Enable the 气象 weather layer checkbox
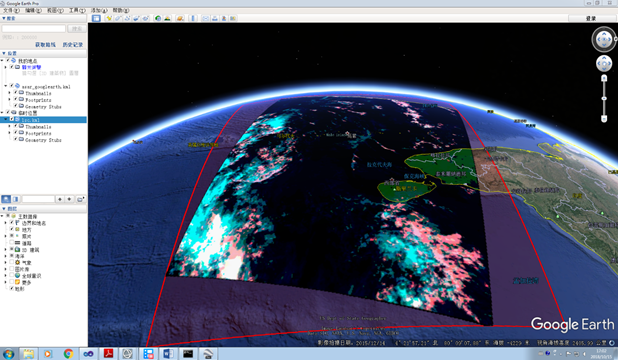 point(12,262)
